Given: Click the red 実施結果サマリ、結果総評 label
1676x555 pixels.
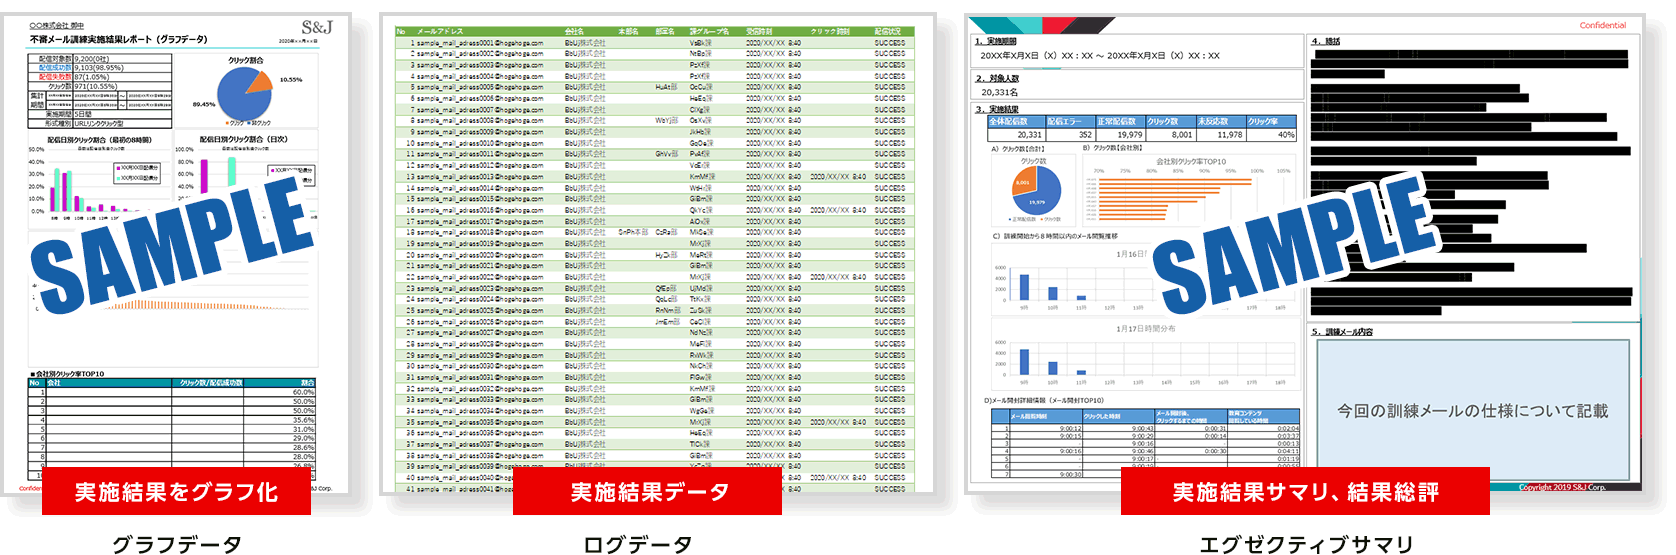Looking at the screenshot, I should (x=1305, y=492).
